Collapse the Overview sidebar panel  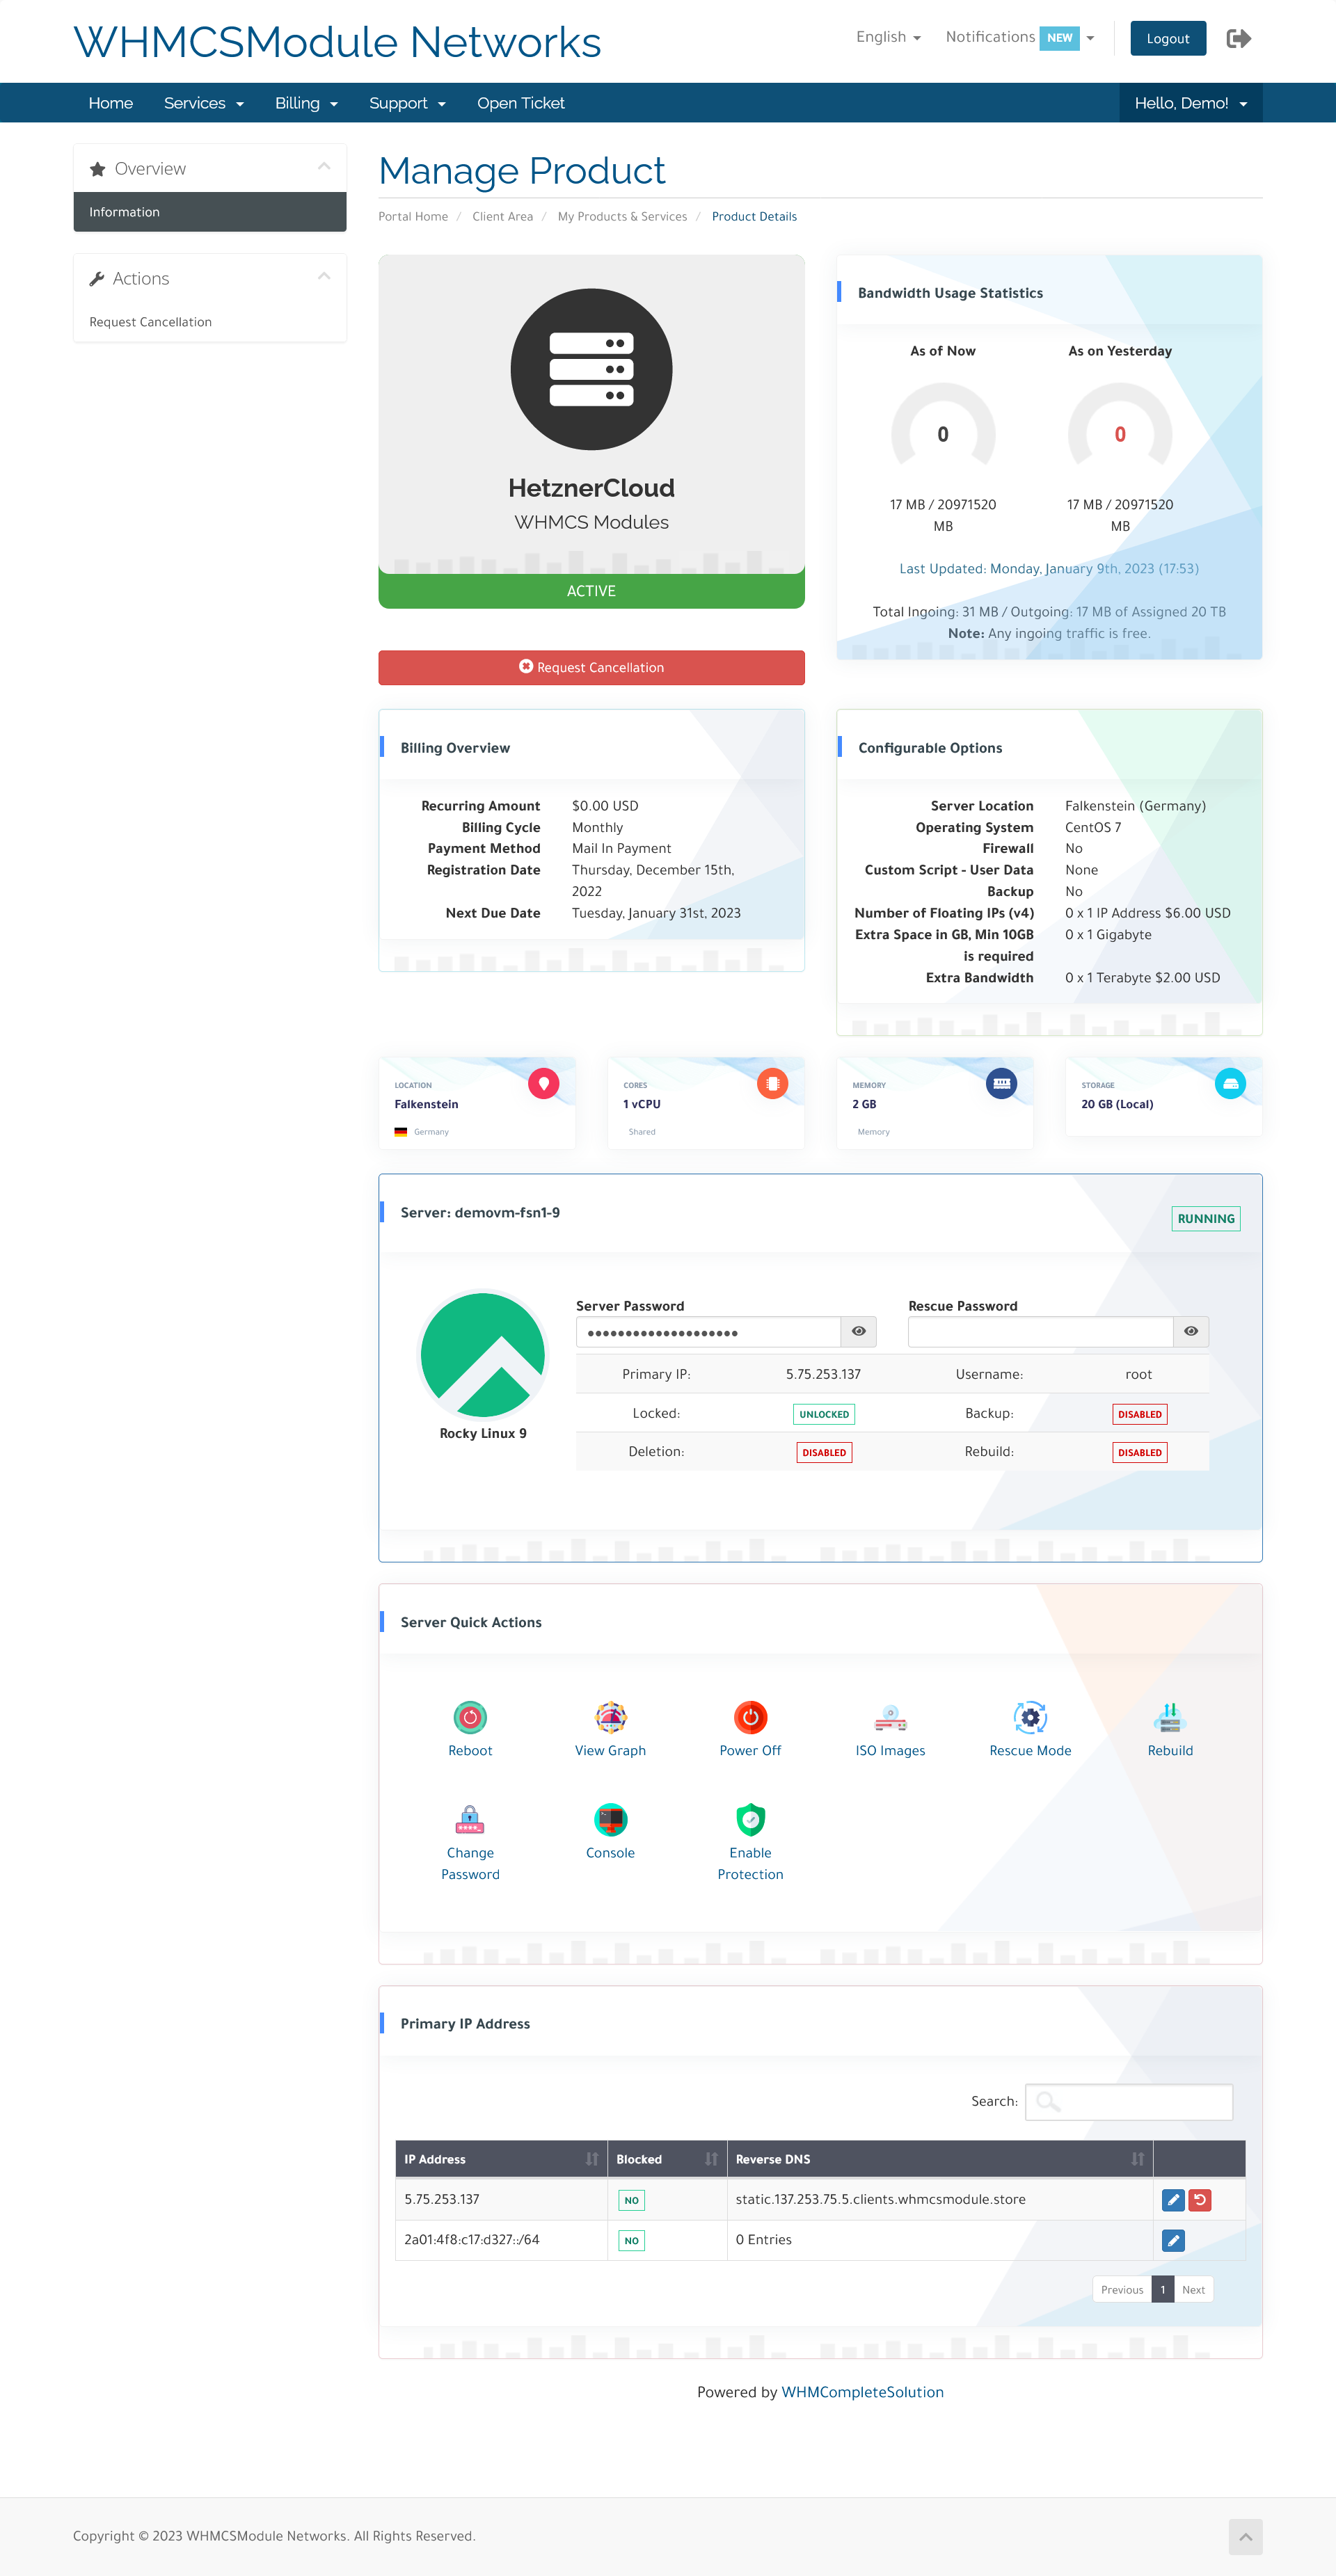[324, 167]
